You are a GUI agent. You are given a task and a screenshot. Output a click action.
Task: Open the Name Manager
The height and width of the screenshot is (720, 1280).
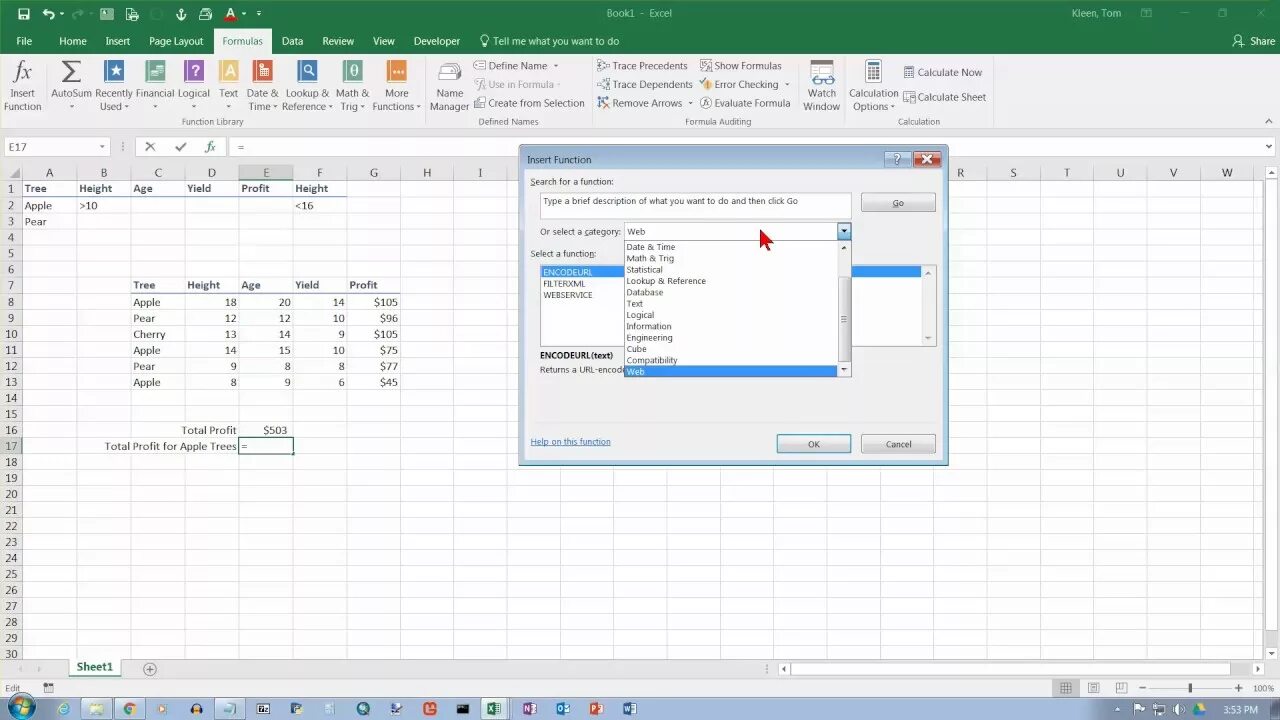click(x=449, y=87)
